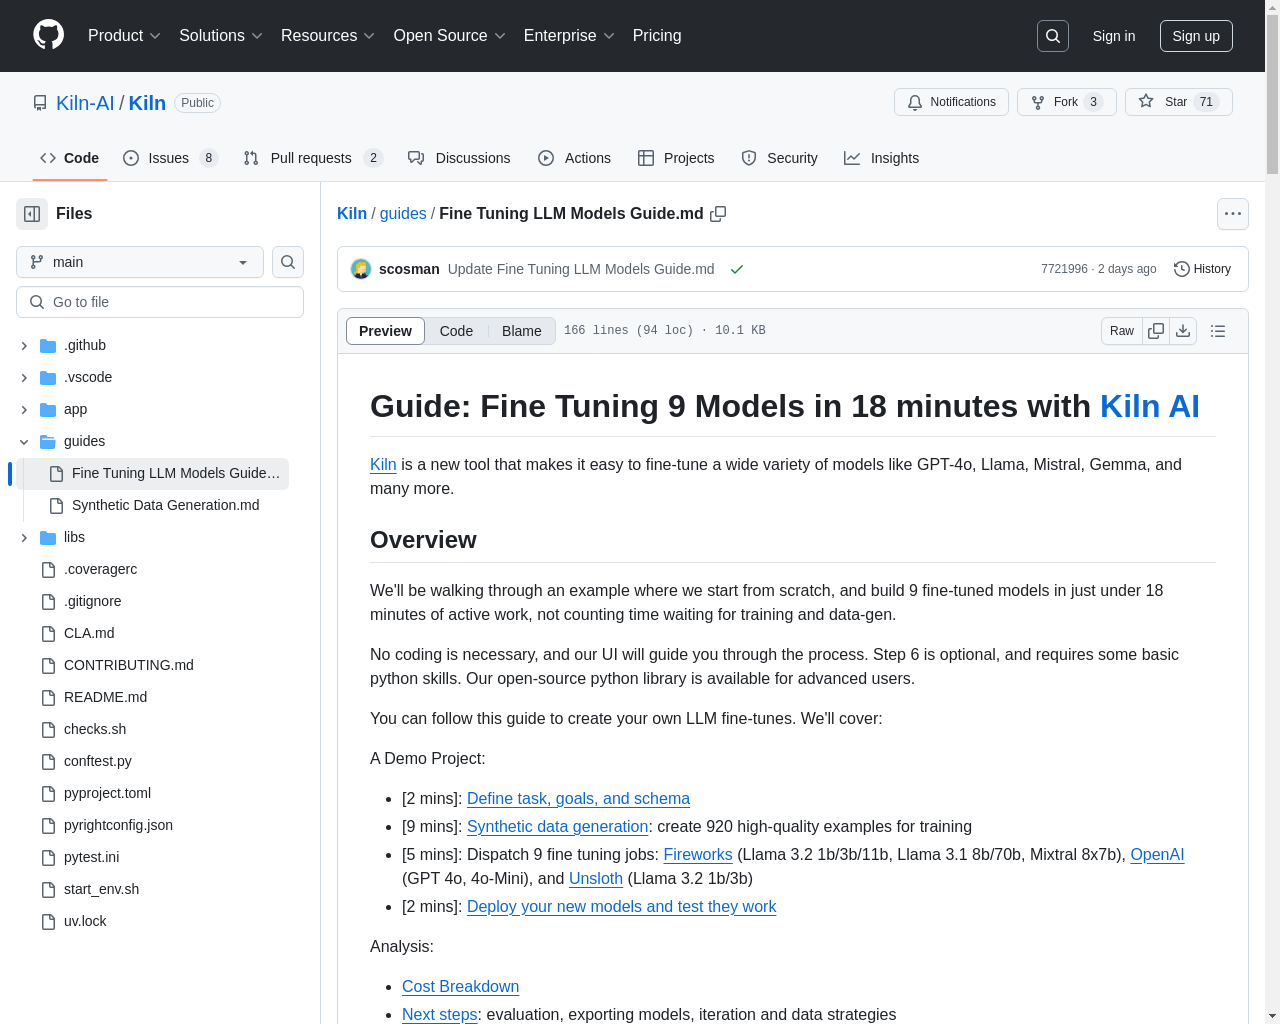Screen dimensions: 1280x1024
Task: Click the page vertical scrollbar
Action: [1272, 95]
